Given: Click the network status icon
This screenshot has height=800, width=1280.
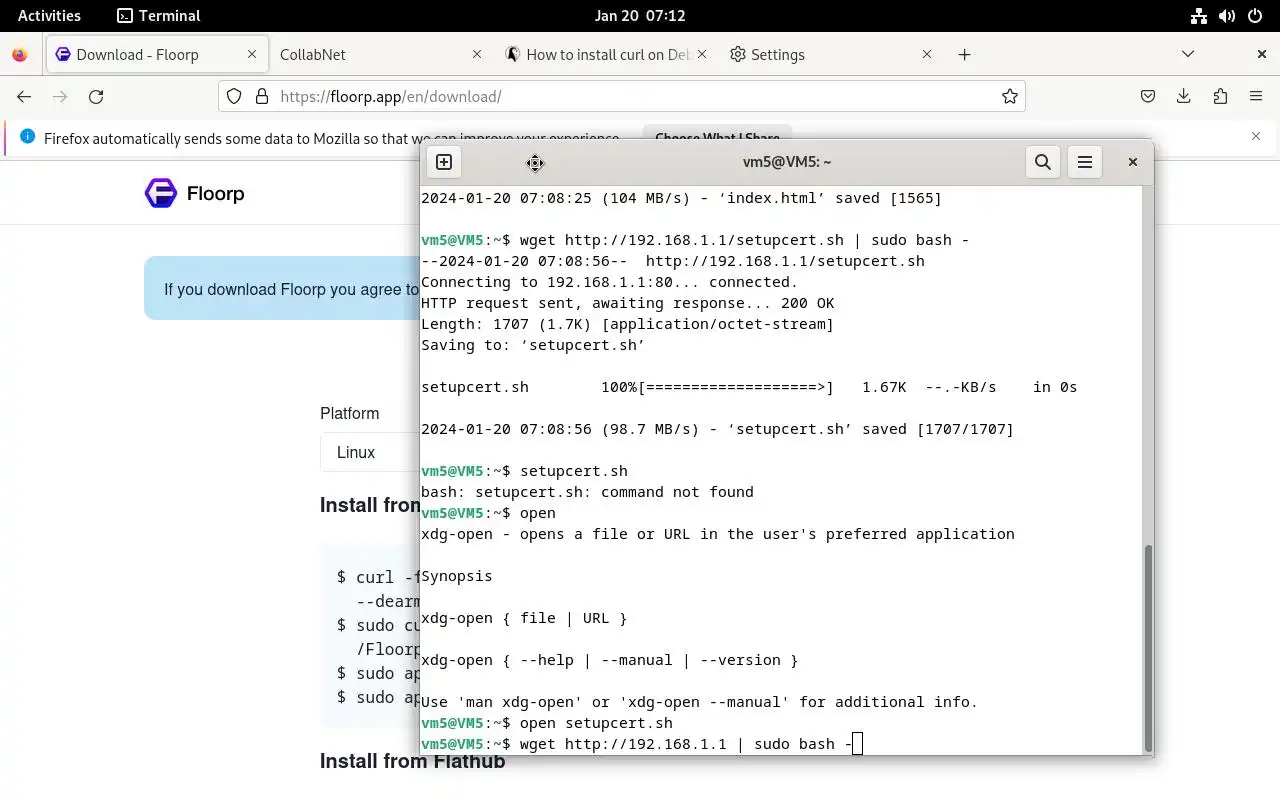Looking at the screenshot, I should point(1198,15).
